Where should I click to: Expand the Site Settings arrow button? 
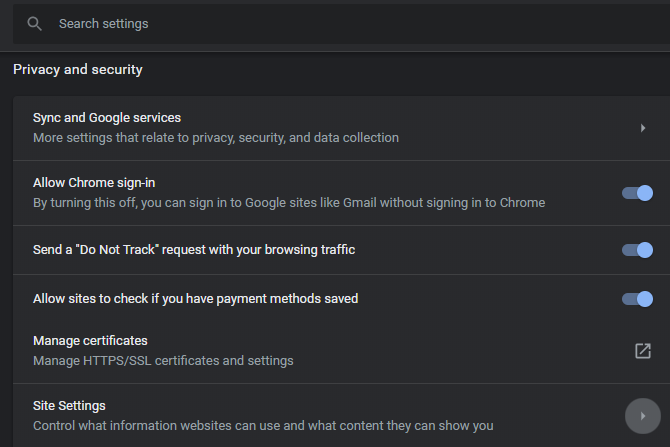coord(642,415)
